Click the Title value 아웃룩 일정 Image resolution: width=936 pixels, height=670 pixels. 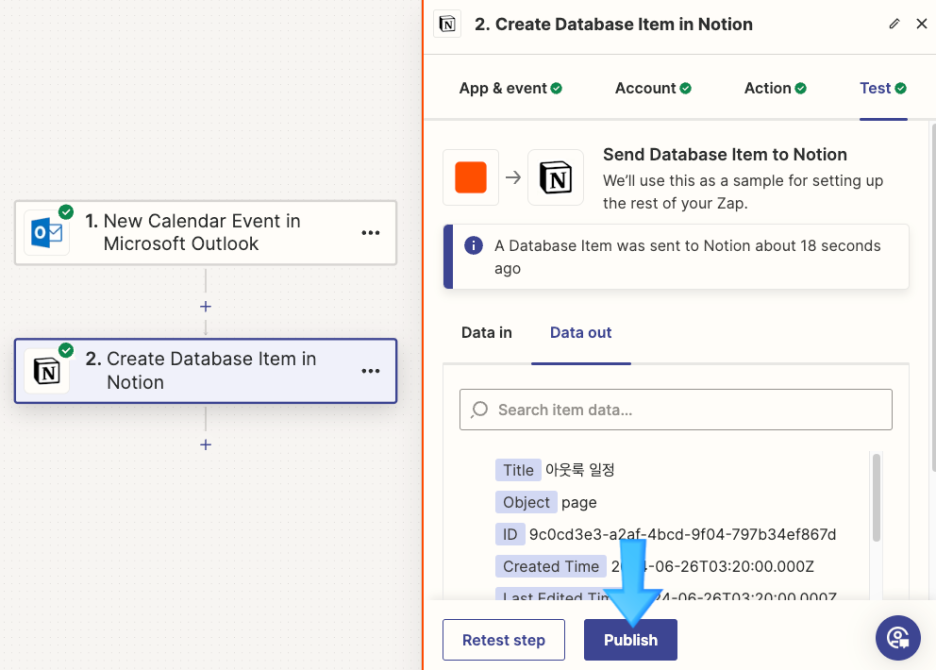580,470
